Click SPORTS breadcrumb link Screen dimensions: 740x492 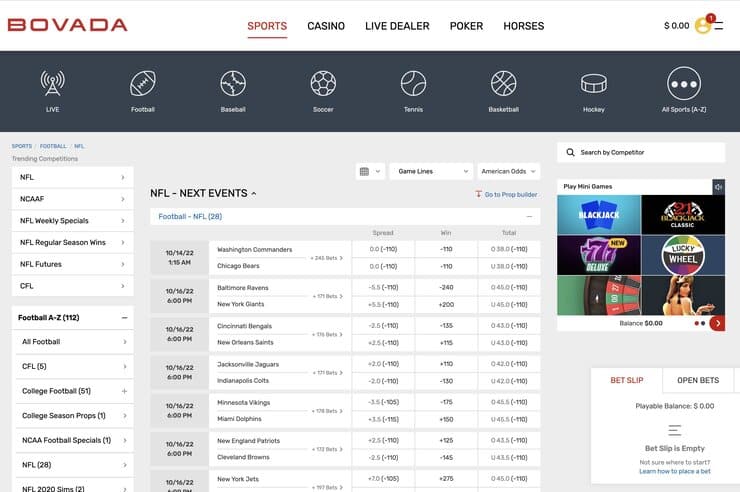tap(22, 146)
